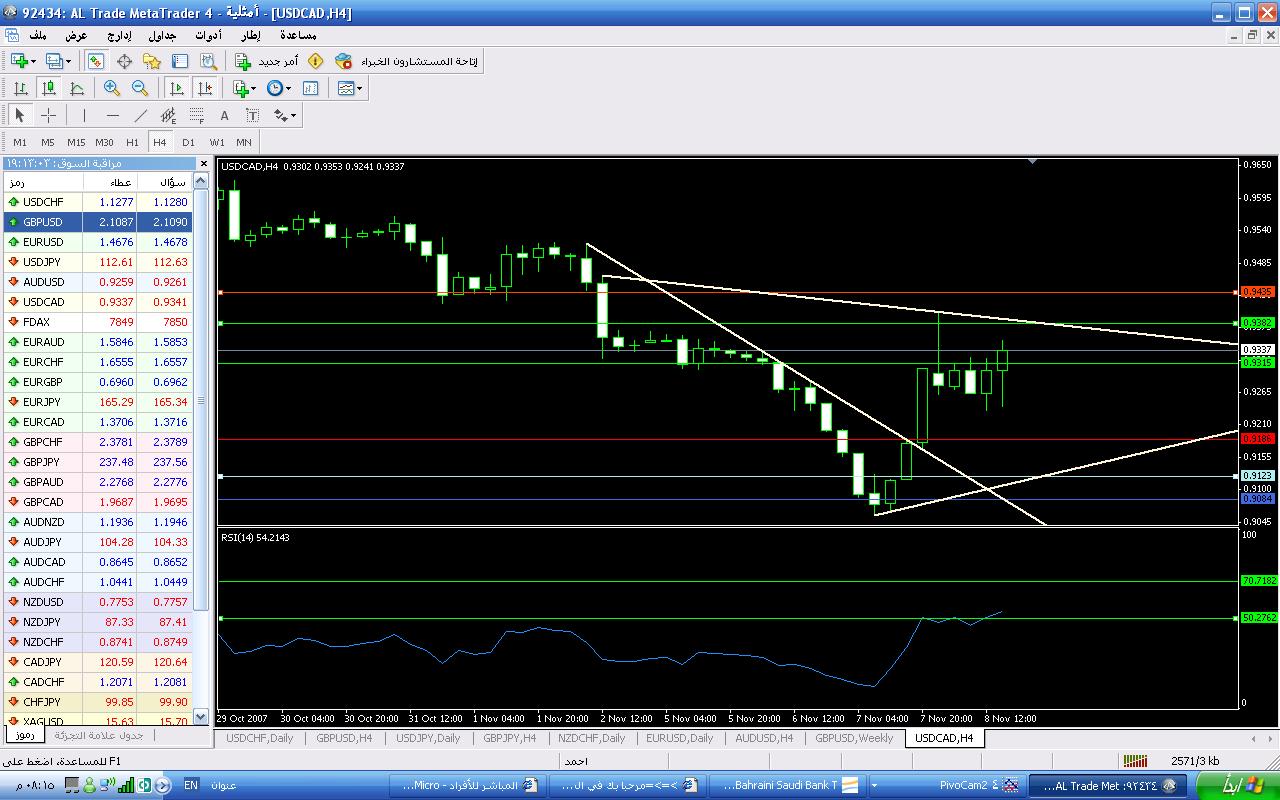
Task: Click the zoom out magnifier icon
Action: (x=140, y=88)
